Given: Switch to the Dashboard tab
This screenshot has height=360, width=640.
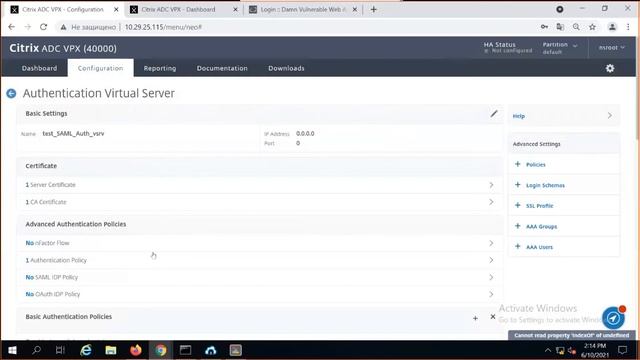Looking at the screenshot, I should (40, 68).
